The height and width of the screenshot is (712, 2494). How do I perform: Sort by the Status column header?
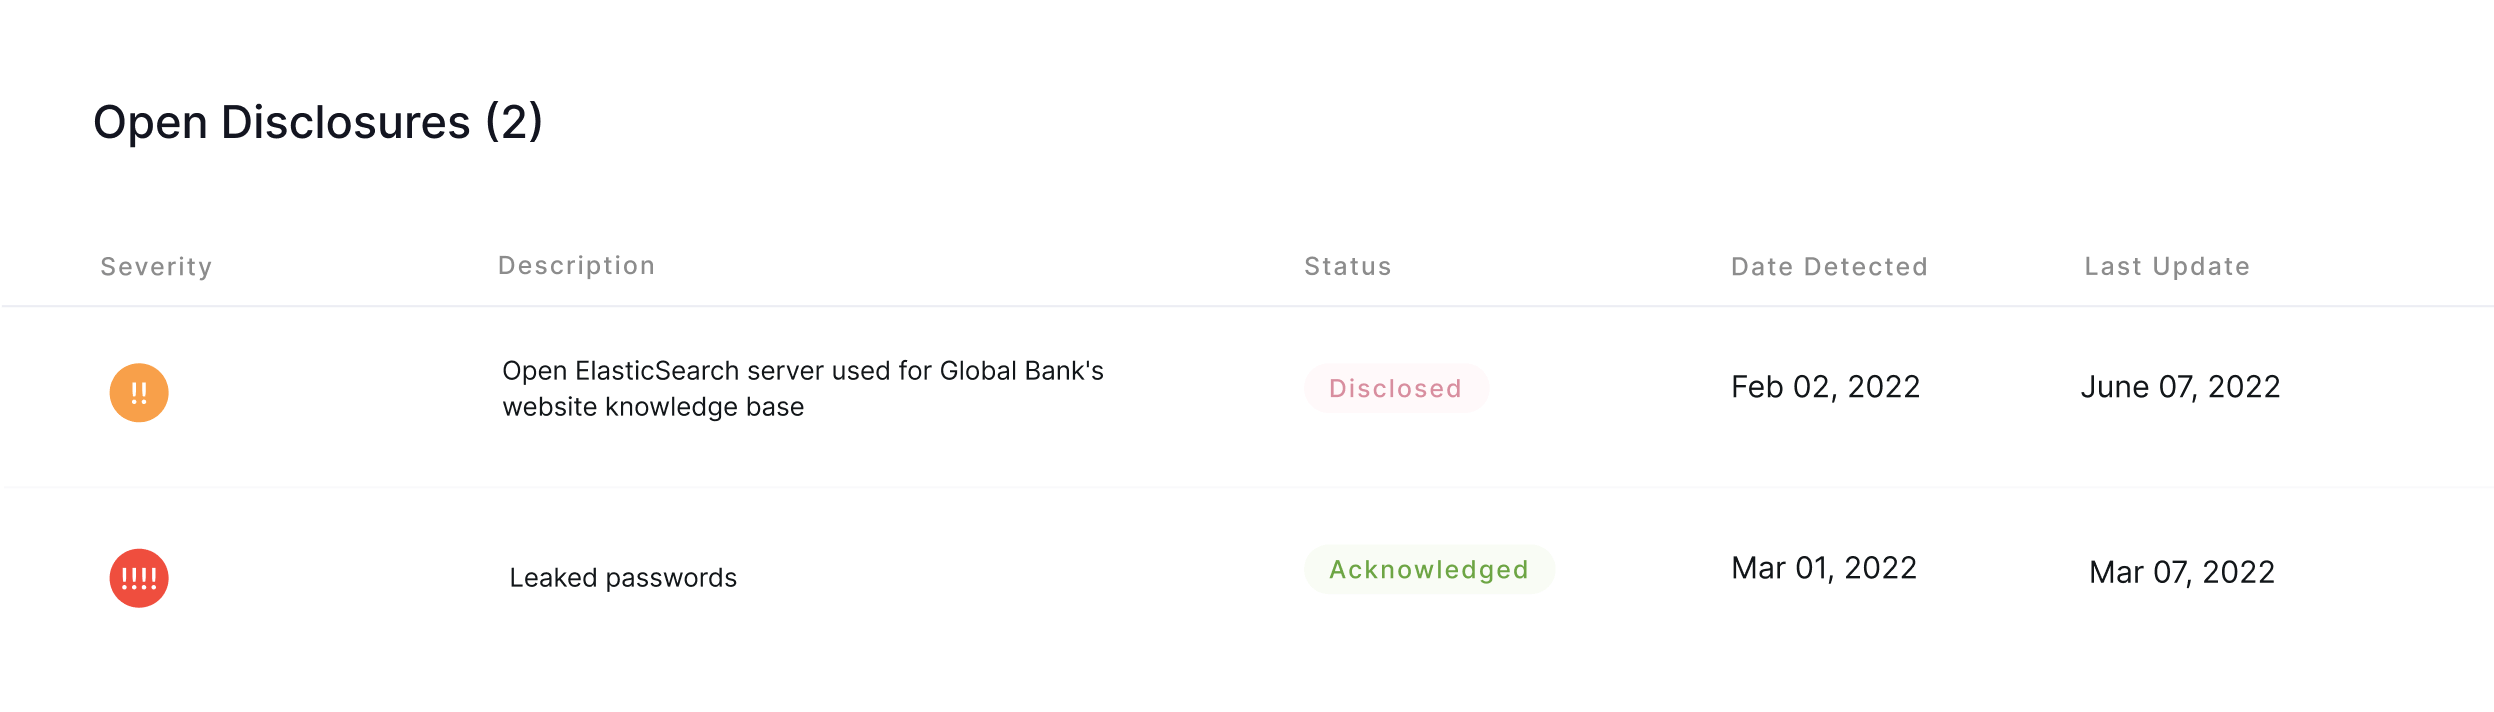tap(1347, 267)
